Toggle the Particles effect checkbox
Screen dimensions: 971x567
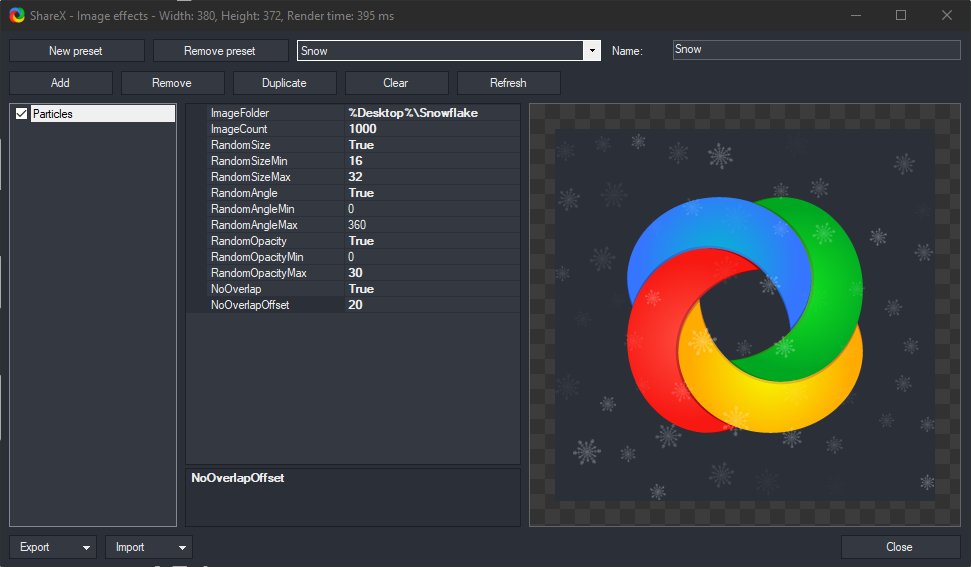pyautogui.click(x=22, y=113)
